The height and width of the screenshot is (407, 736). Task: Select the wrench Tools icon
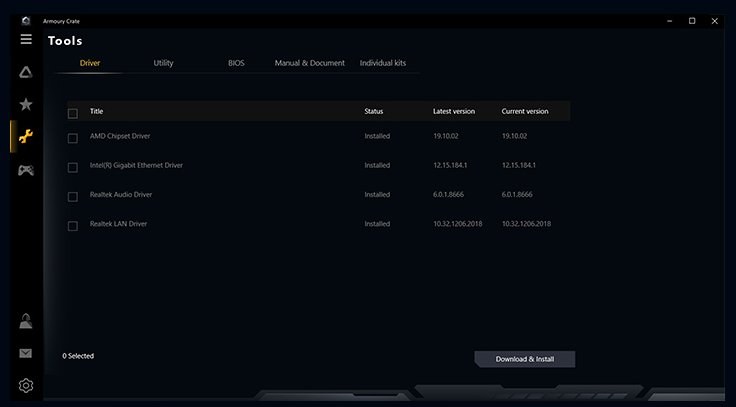[26, 137]
